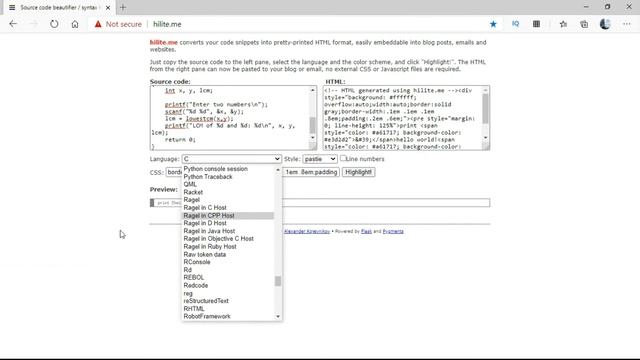Open the Alexander Kojevnikov link
The height and width of the screenshot is (360, 640).
point(307,231)
